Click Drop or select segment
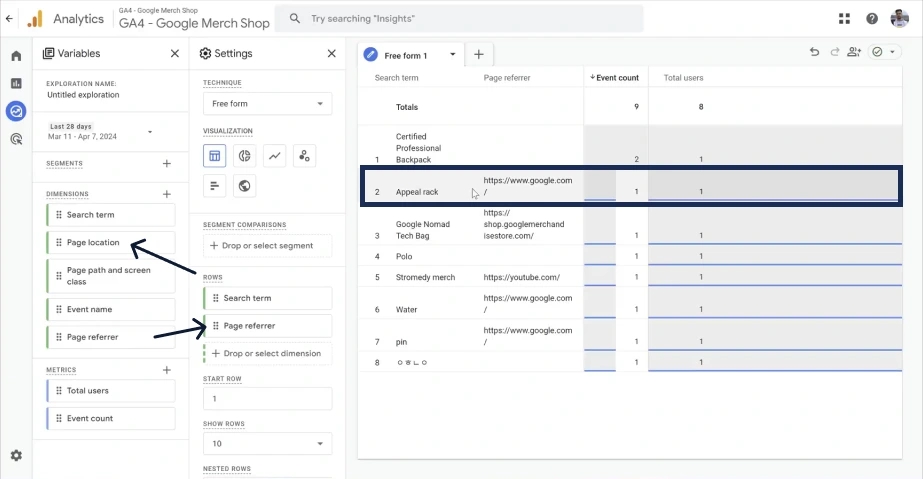Viewport: 923px width, 479px height. click(267, 246)
